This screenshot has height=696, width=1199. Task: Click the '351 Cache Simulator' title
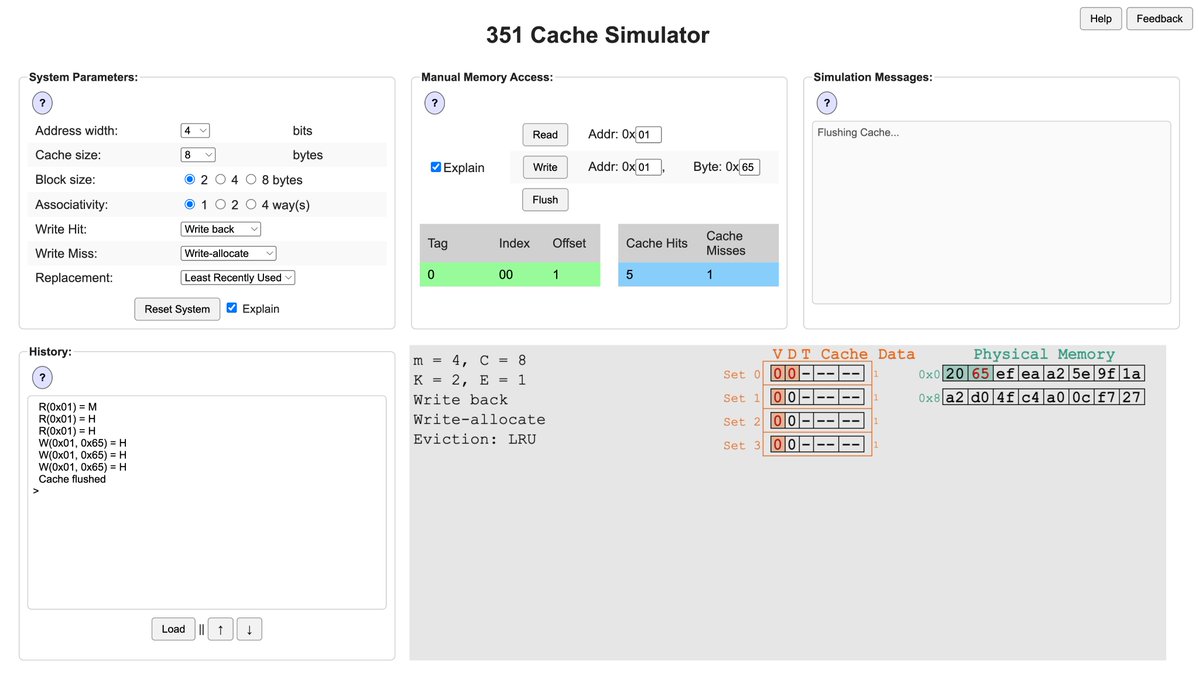point(598,35)
